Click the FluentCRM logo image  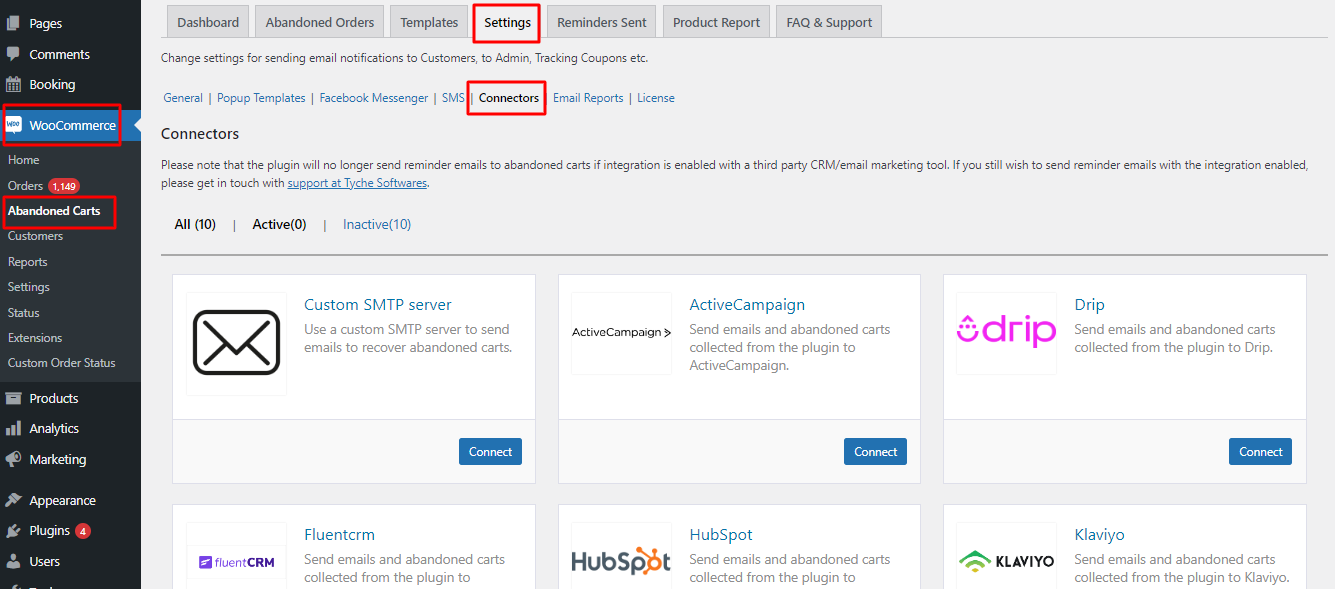coord(236,561)
